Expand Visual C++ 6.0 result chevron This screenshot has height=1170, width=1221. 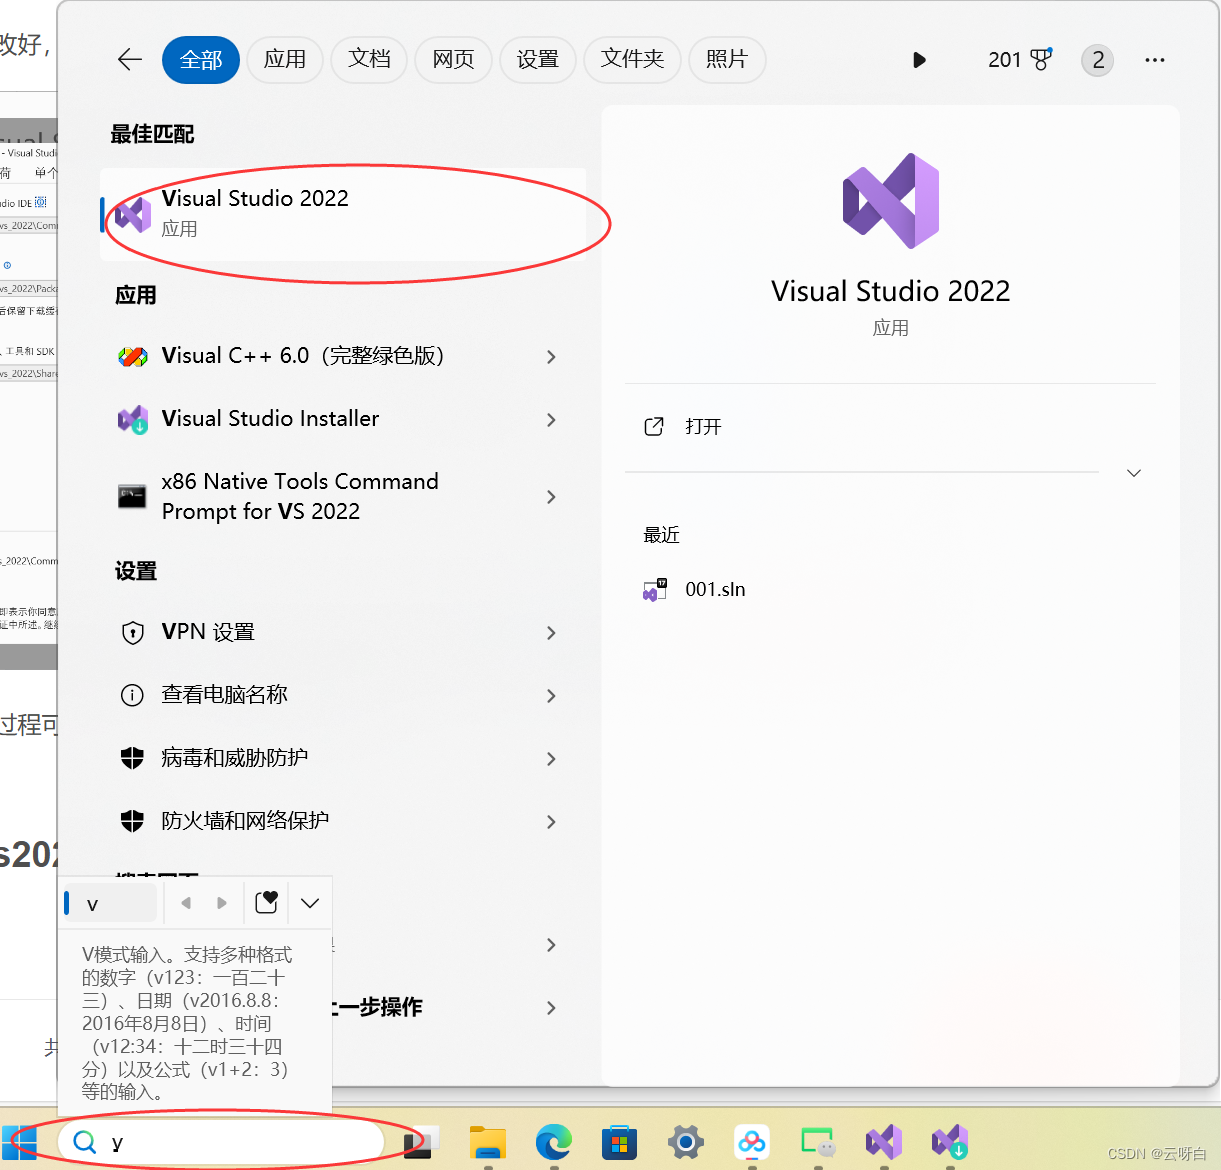click(551, 357)
